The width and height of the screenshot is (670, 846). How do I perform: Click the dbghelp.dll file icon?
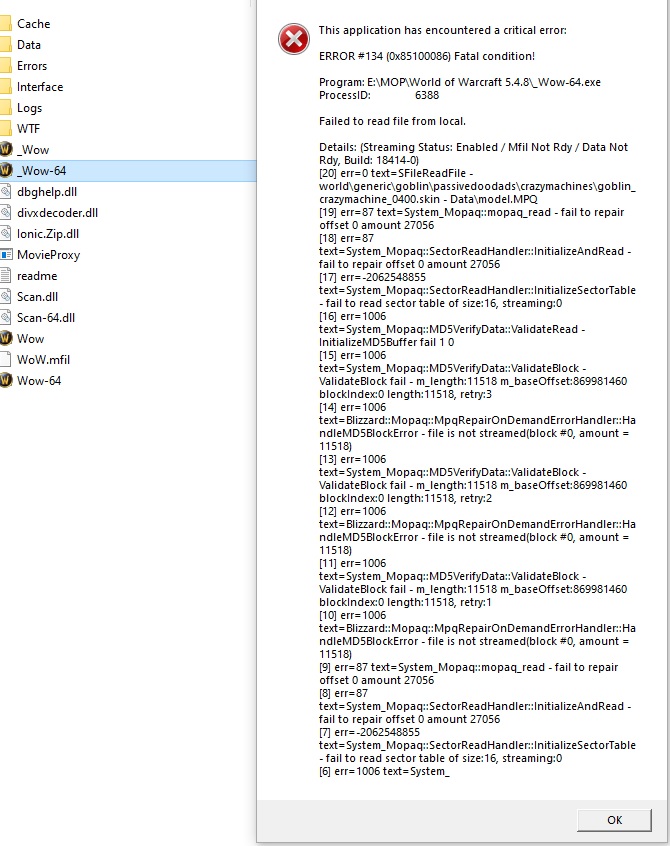point(5,192)
